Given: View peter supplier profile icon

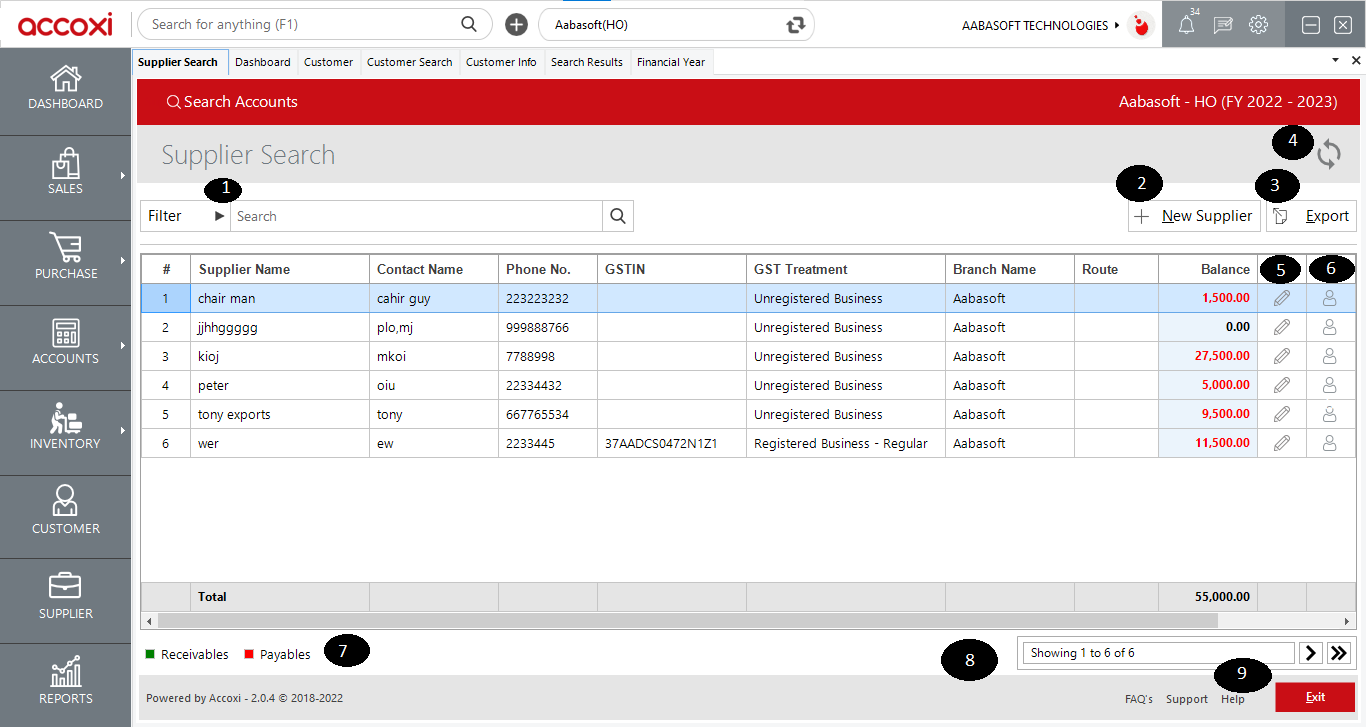Looking at the screenshot, I should (1330, 385).
